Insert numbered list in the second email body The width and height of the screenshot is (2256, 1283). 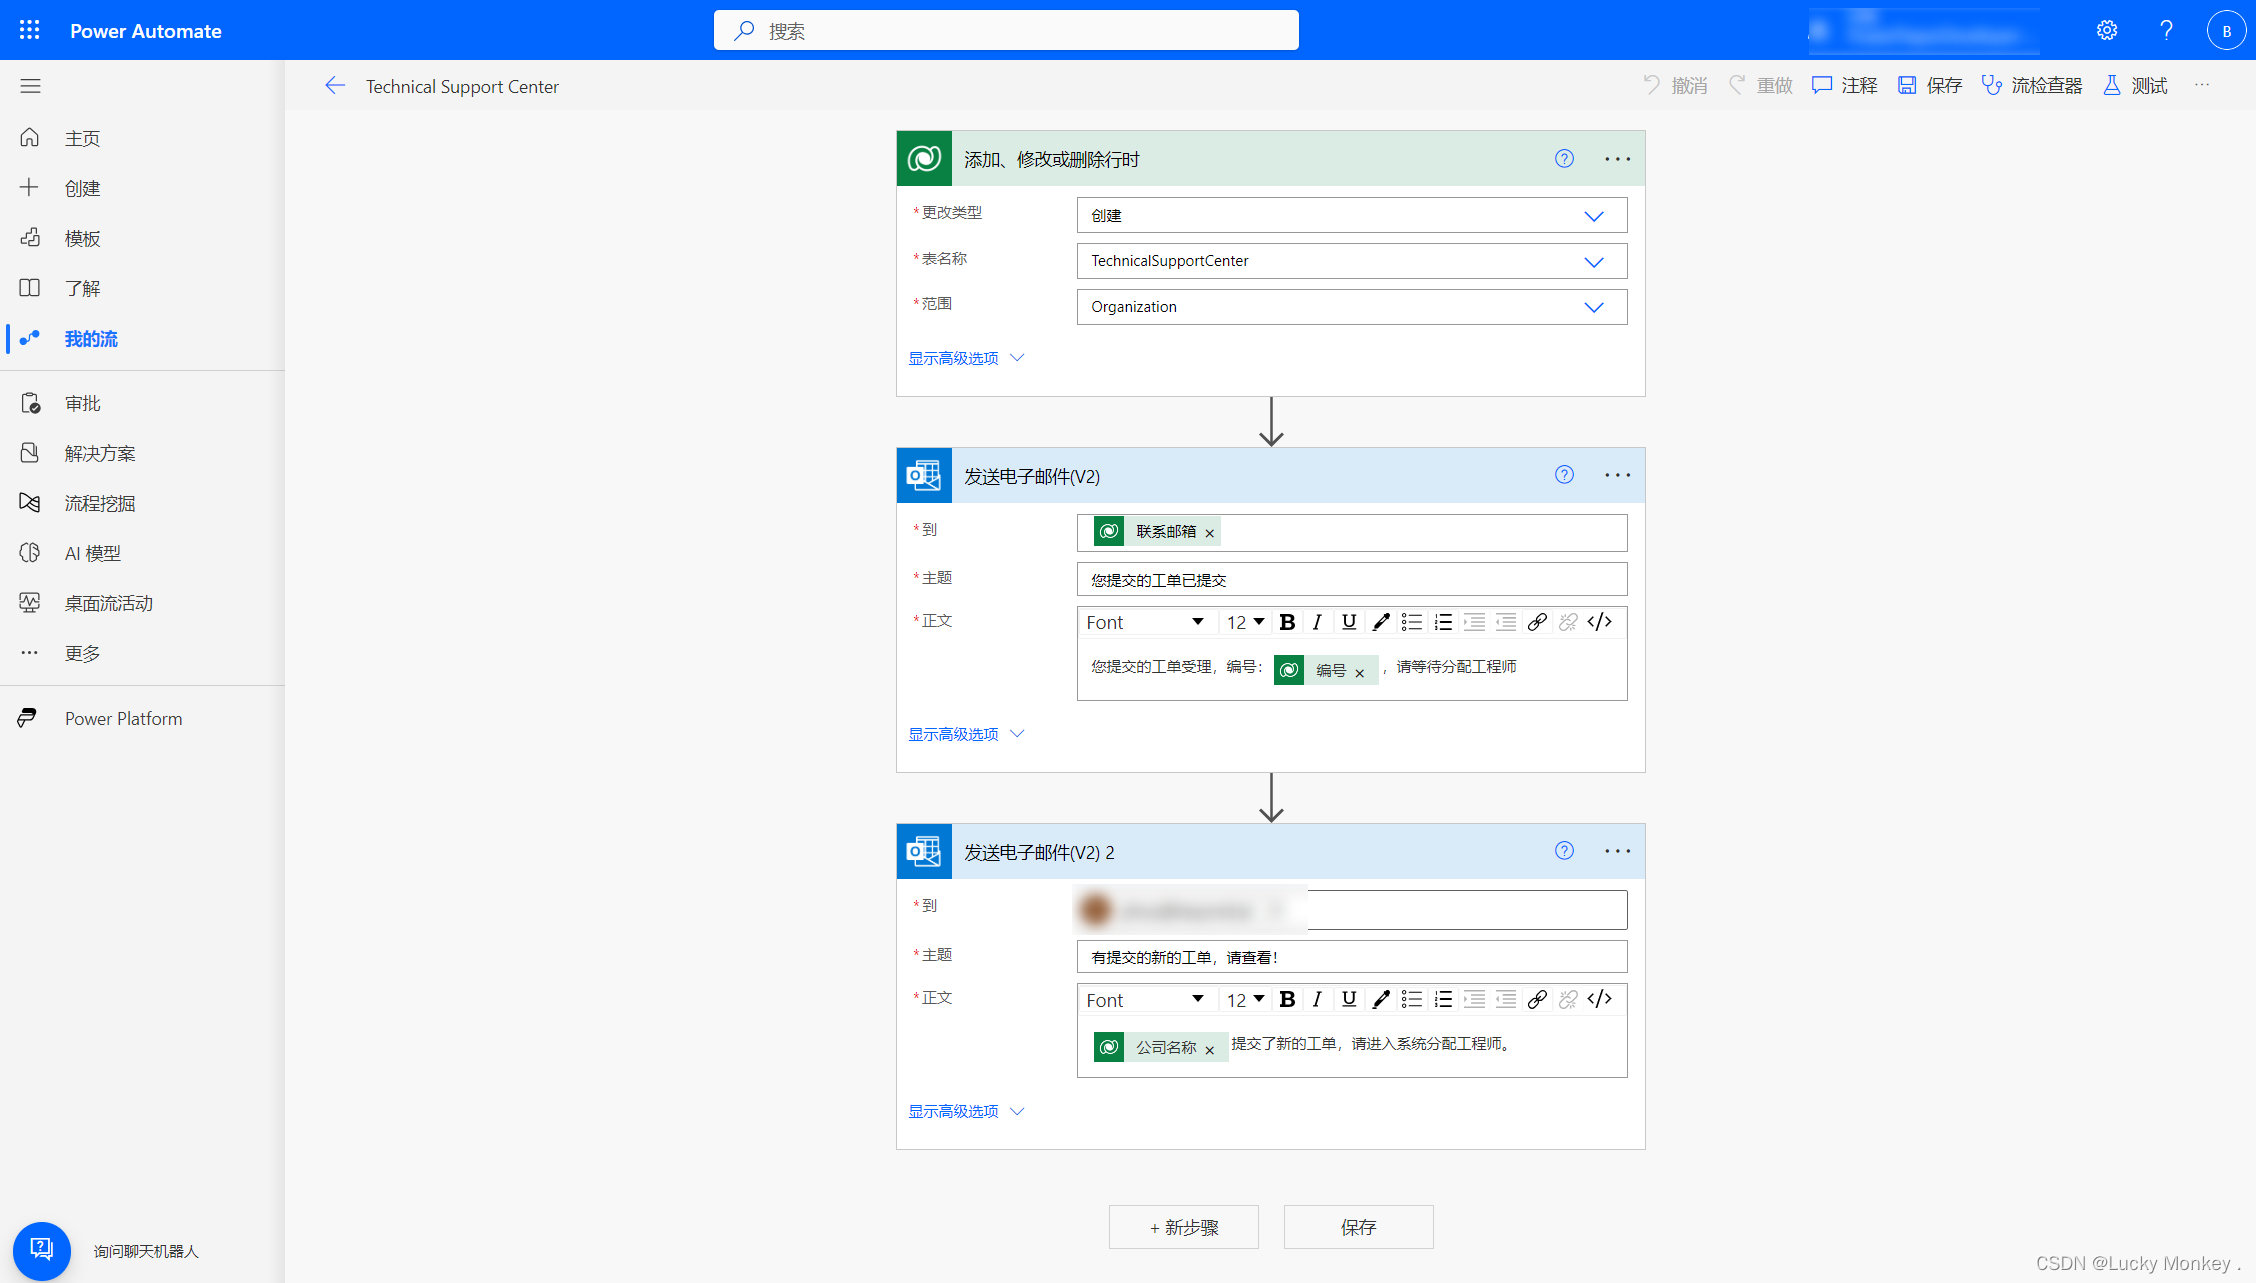tap(1443, 999)
